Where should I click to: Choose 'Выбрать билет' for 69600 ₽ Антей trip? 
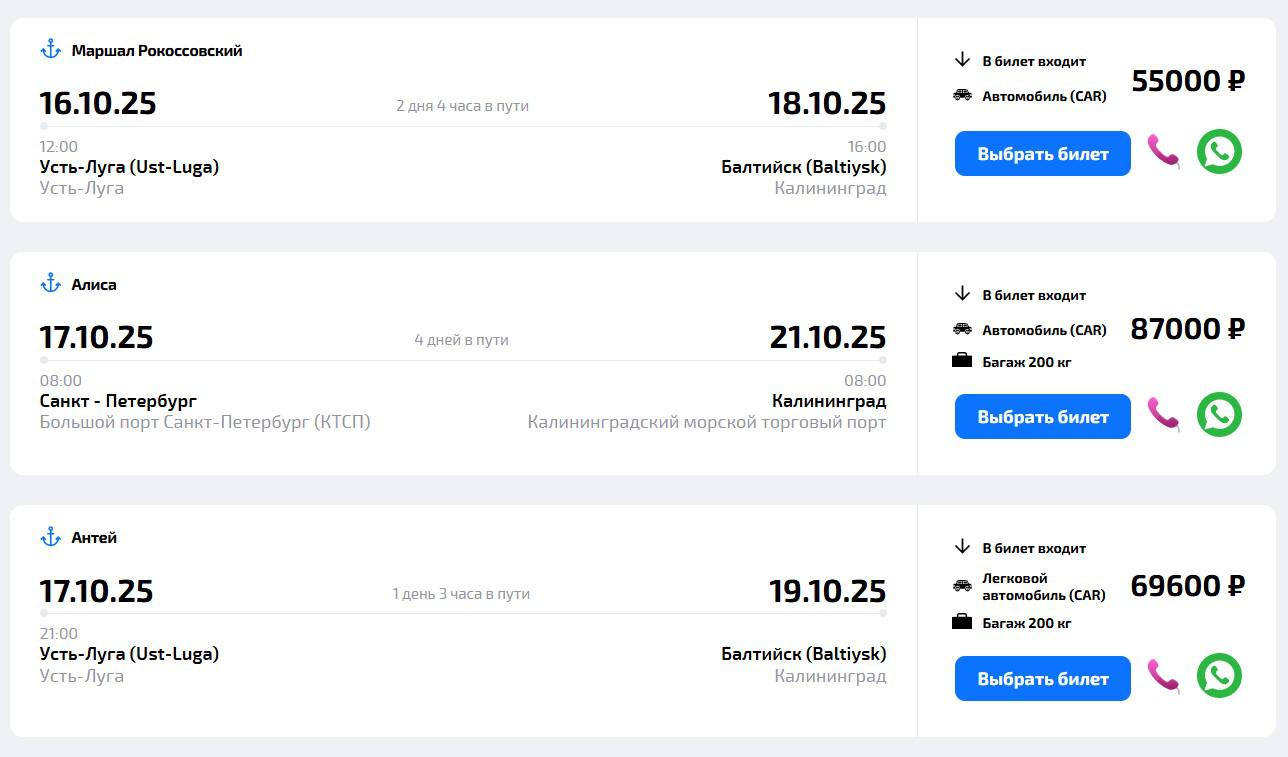[1042, 679]
